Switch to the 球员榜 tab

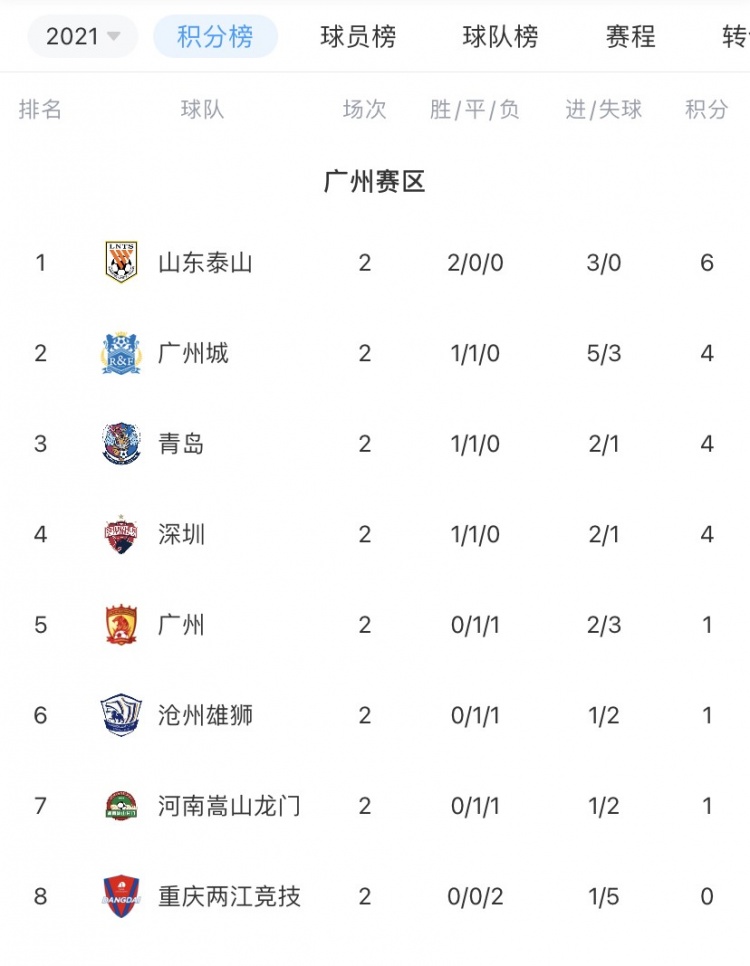(x=358, y=37)
